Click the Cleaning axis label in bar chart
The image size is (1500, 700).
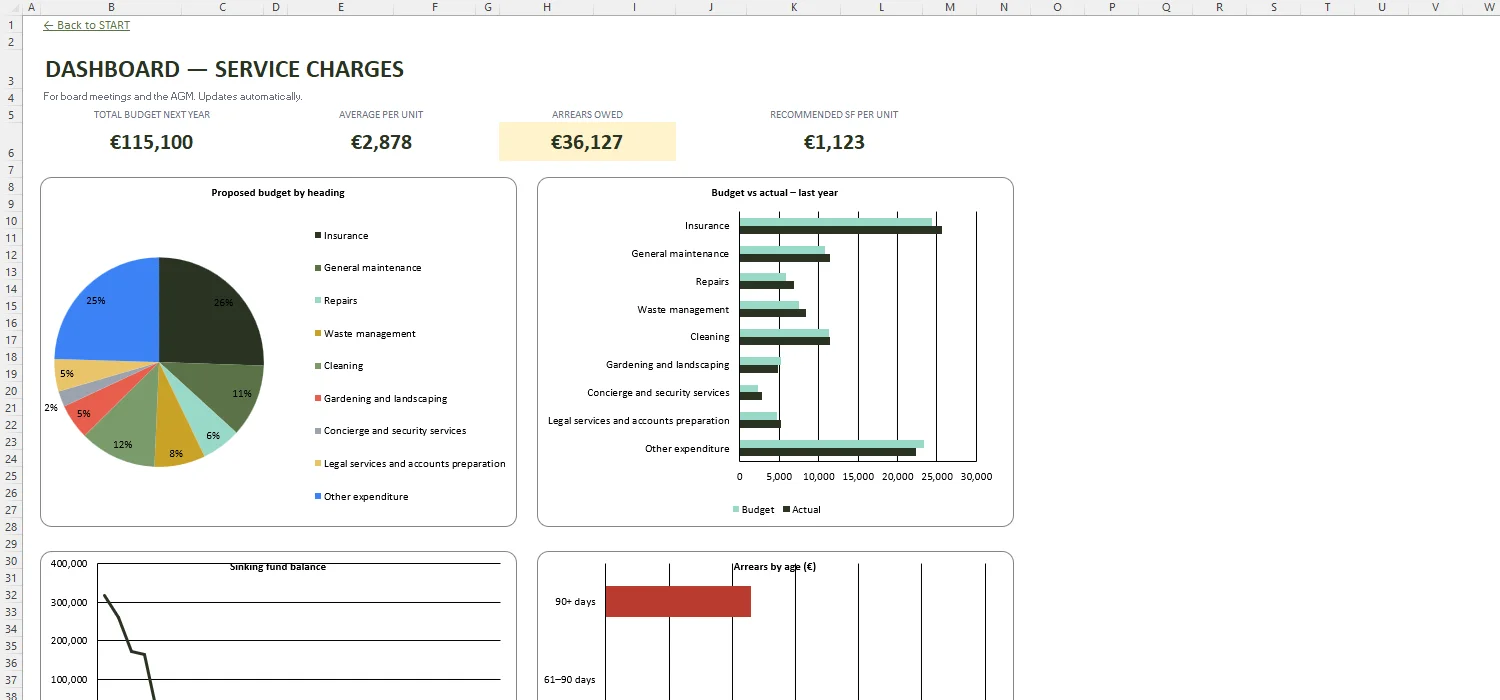pos(710,337)
